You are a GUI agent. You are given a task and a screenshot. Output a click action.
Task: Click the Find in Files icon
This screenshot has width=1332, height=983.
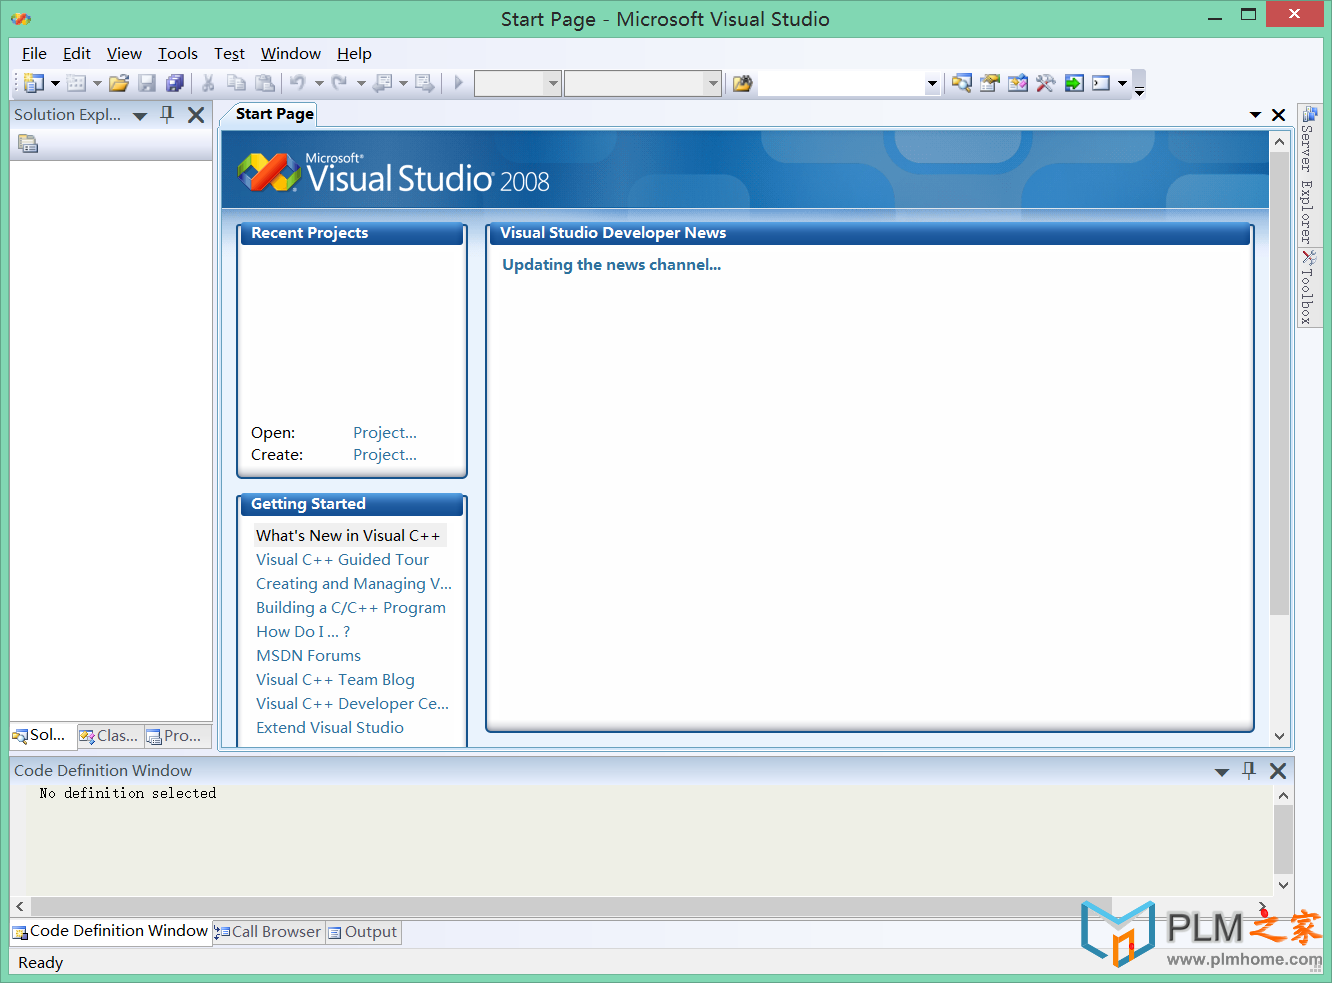(742, 83)
